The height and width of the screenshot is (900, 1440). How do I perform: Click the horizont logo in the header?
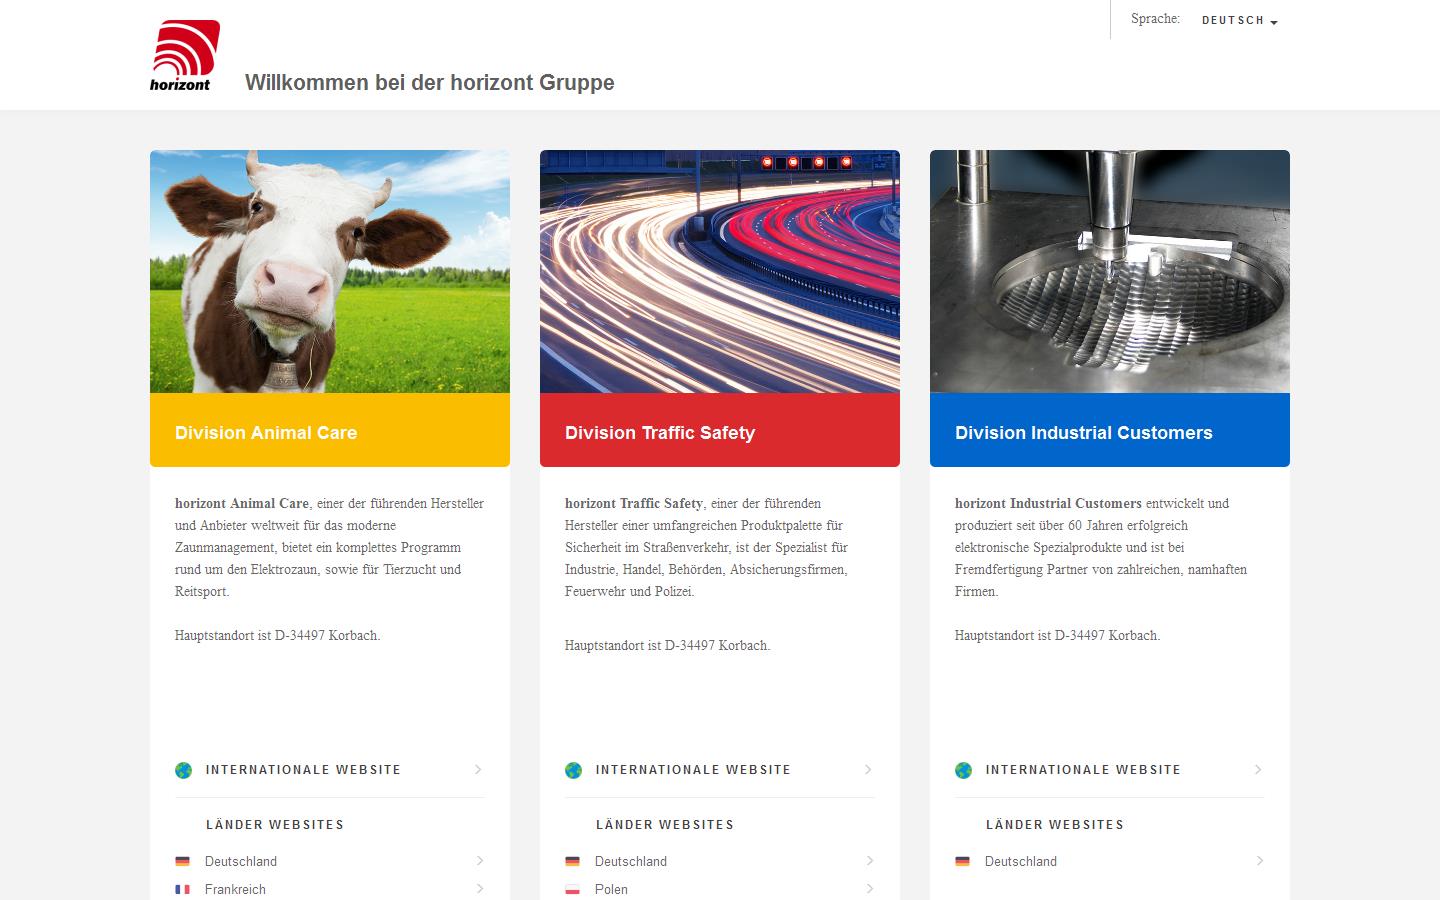point(184,56)
